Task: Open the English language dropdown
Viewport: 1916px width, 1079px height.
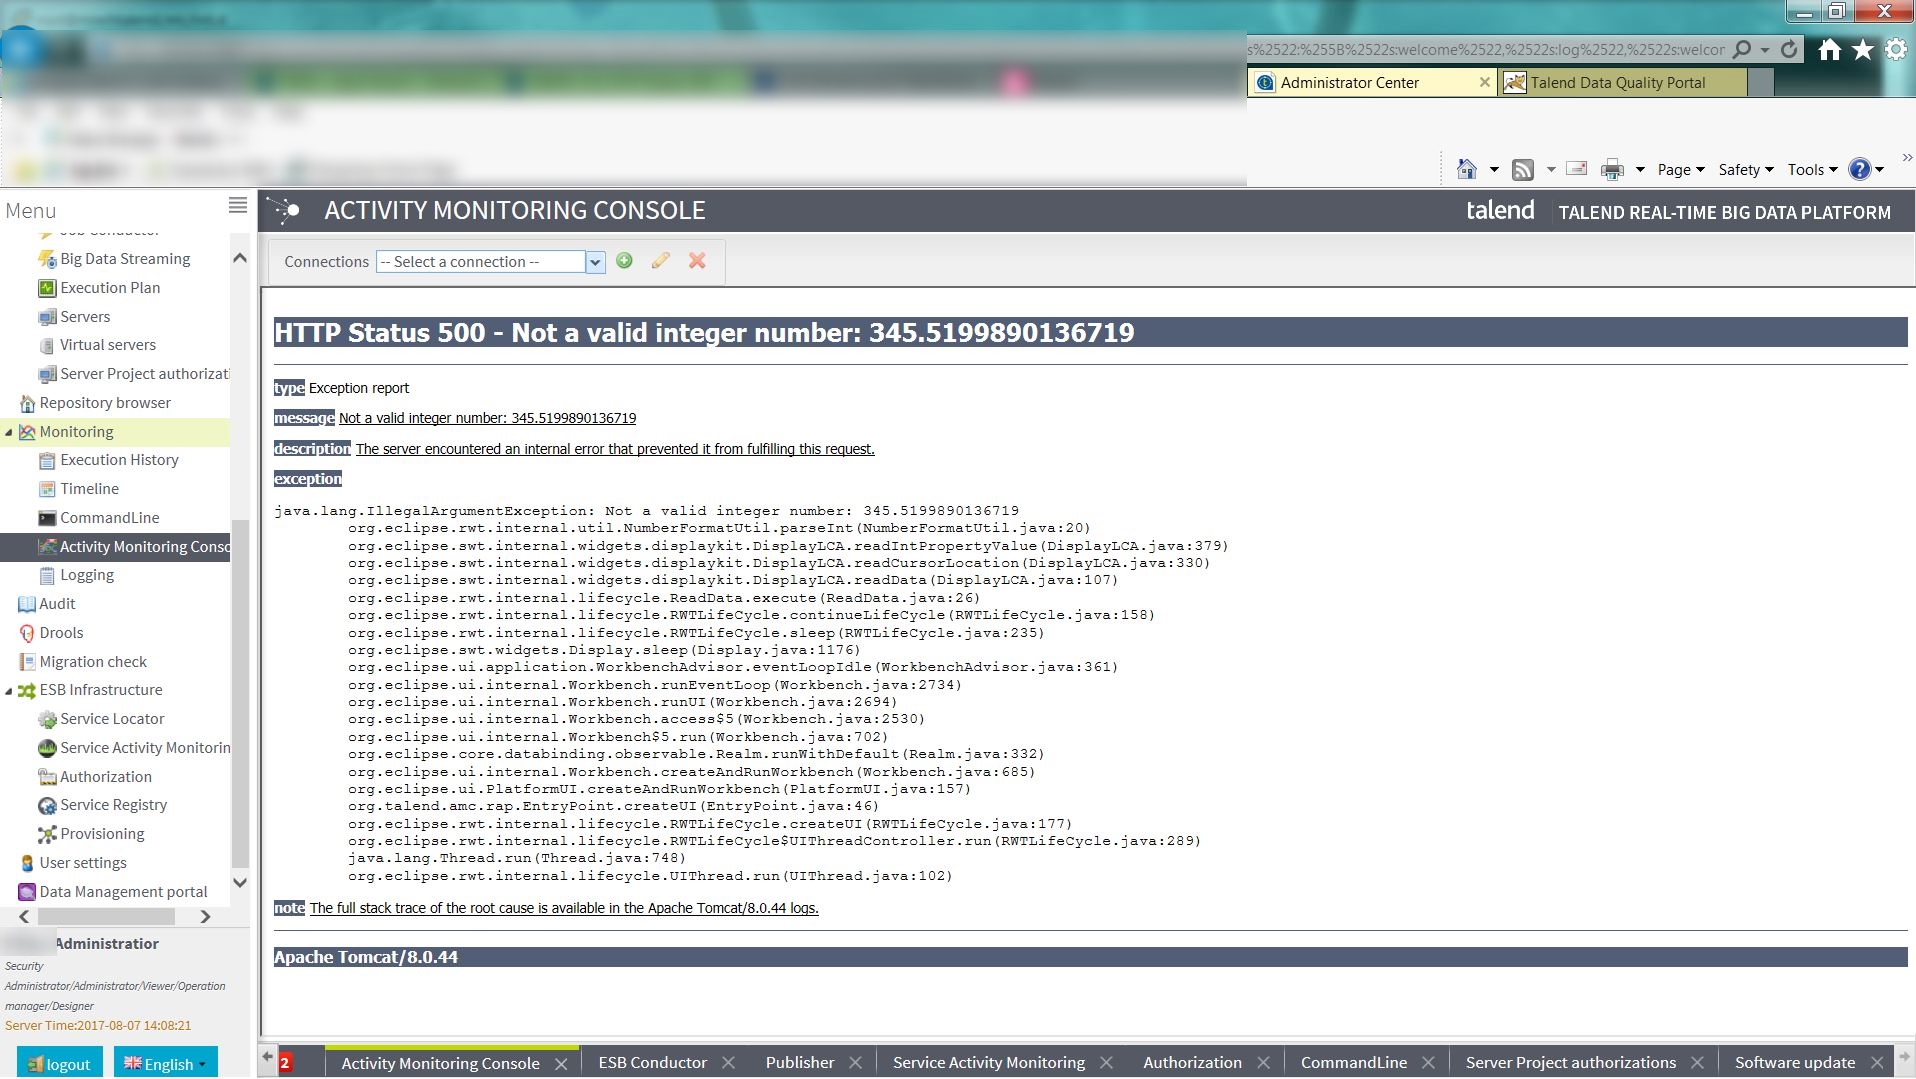Action: [166, 1063]
